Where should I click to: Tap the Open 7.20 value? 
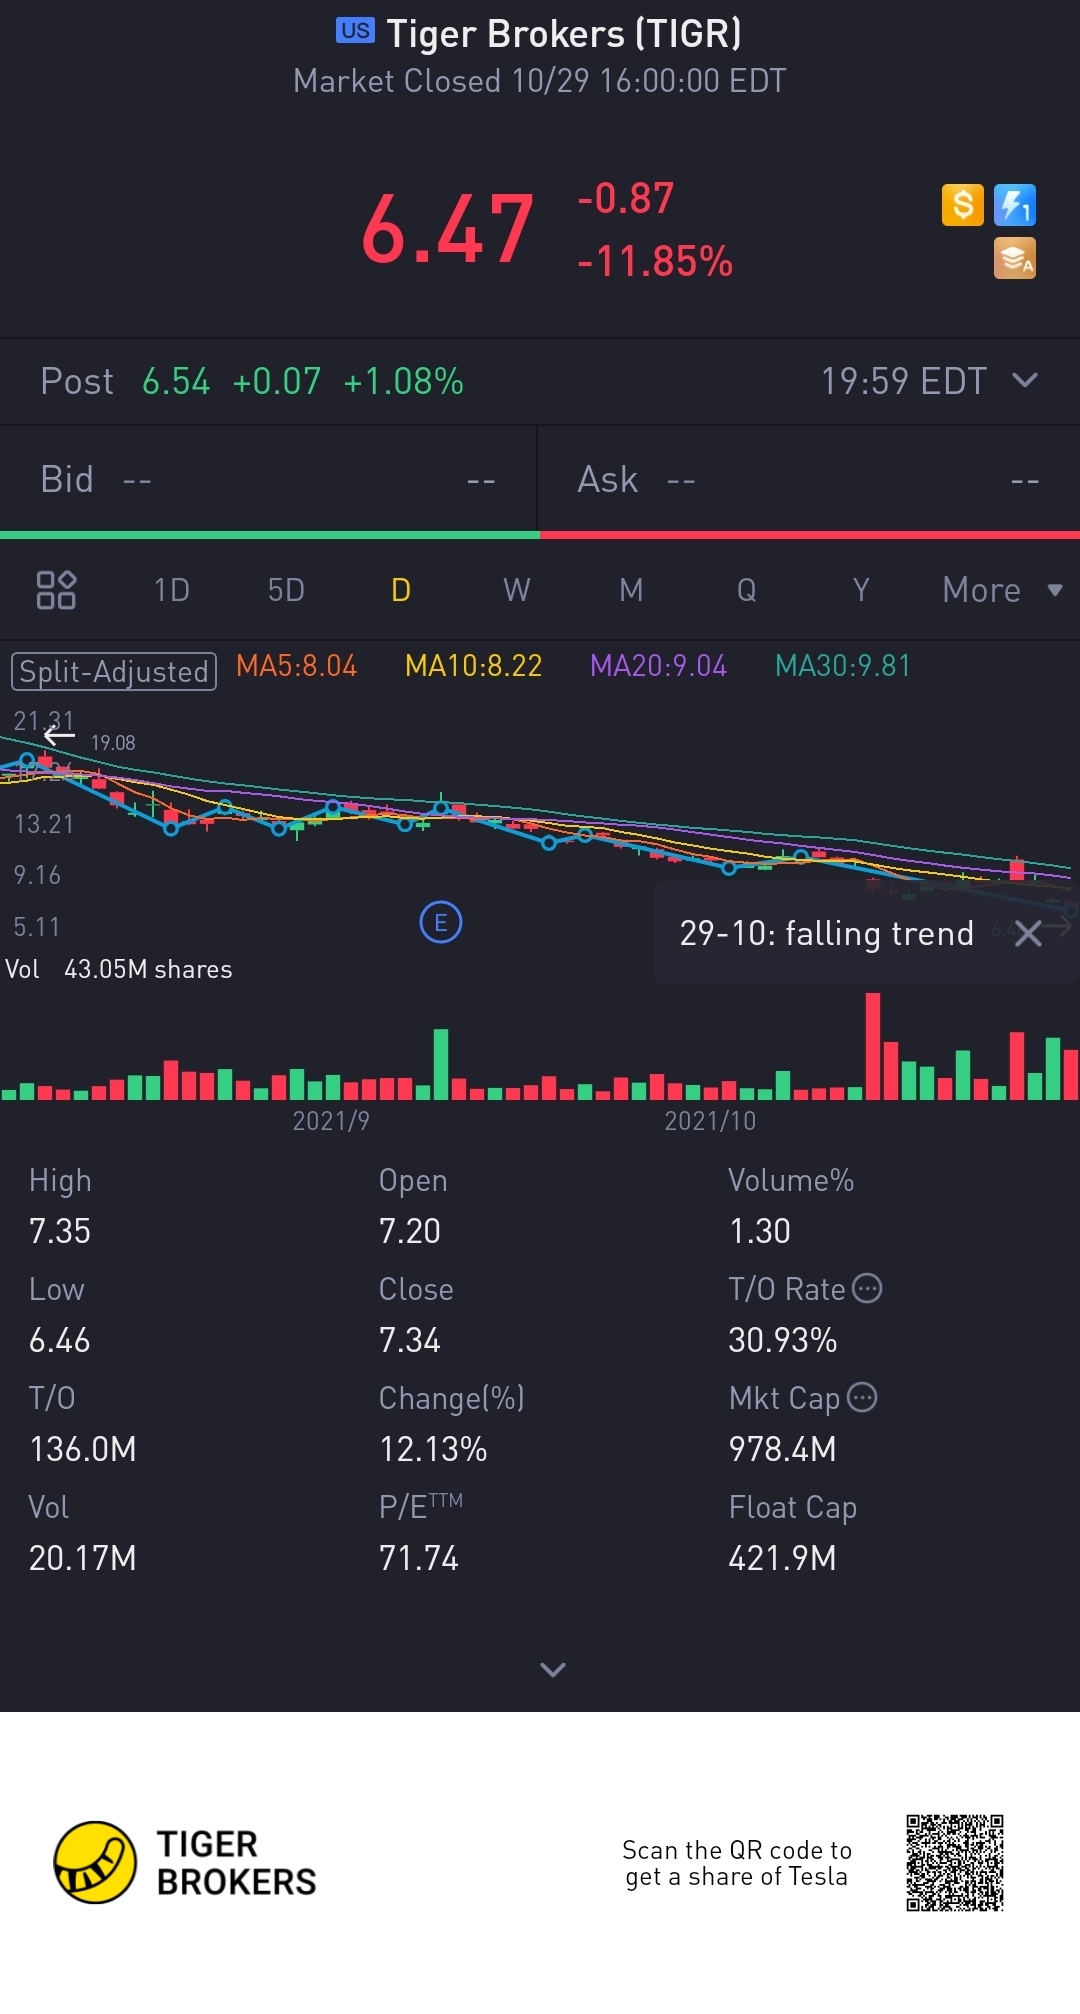410,1231
